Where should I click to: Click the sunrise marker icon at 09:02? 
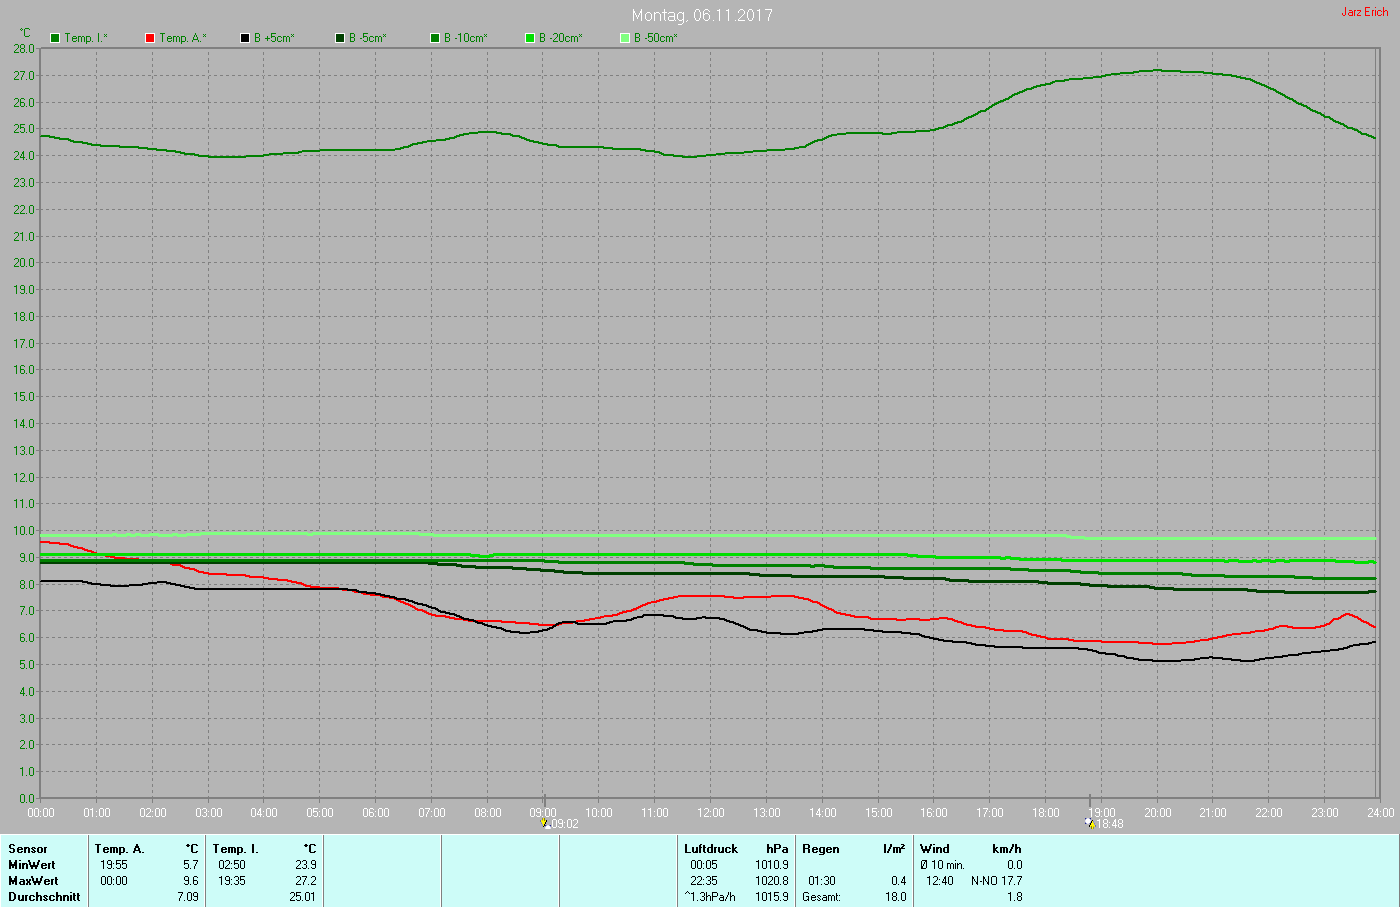(x=545, y=824)
